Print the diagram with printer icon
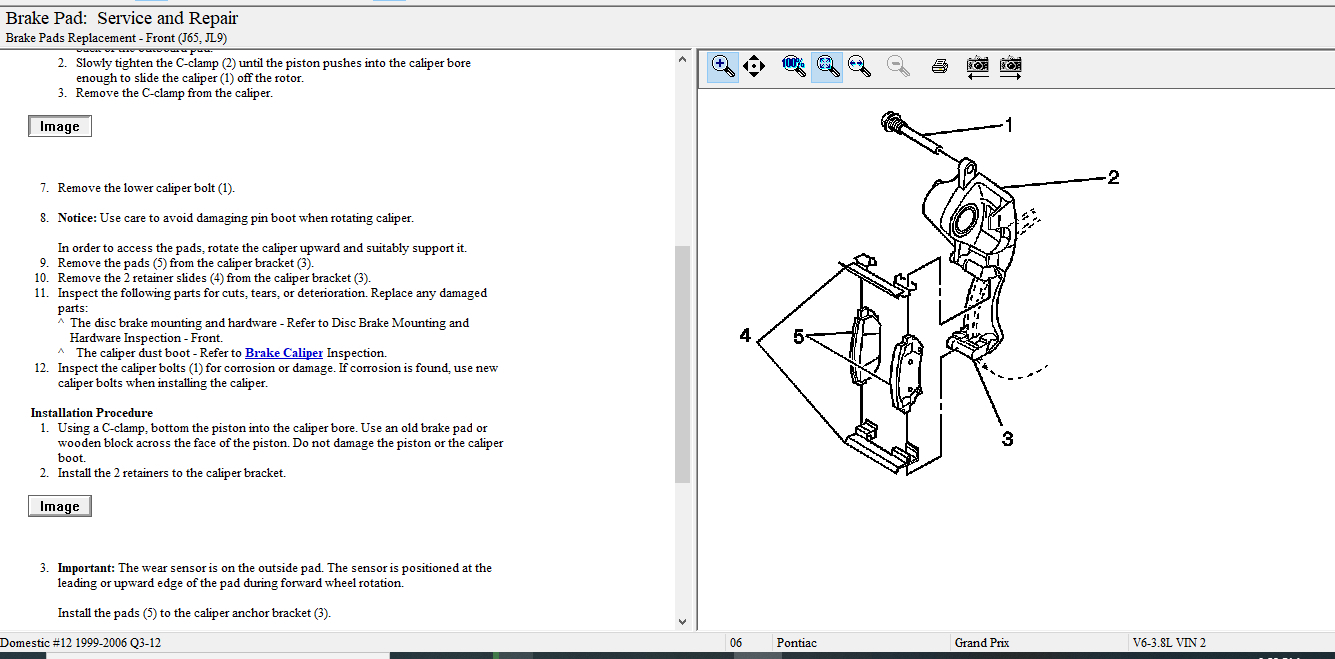This screenshot has width=1335, height=659. pyautogui.click(x=939, y=67)
